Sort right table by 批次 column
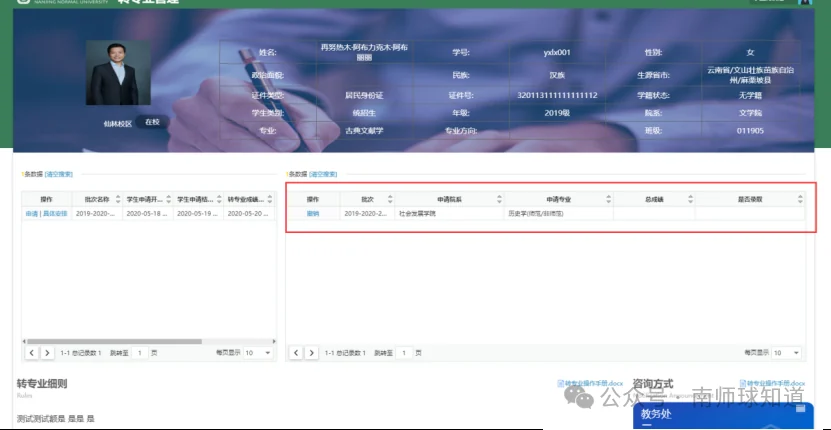The height and width of the screenshot is (430, 831). tap(390, 199)
